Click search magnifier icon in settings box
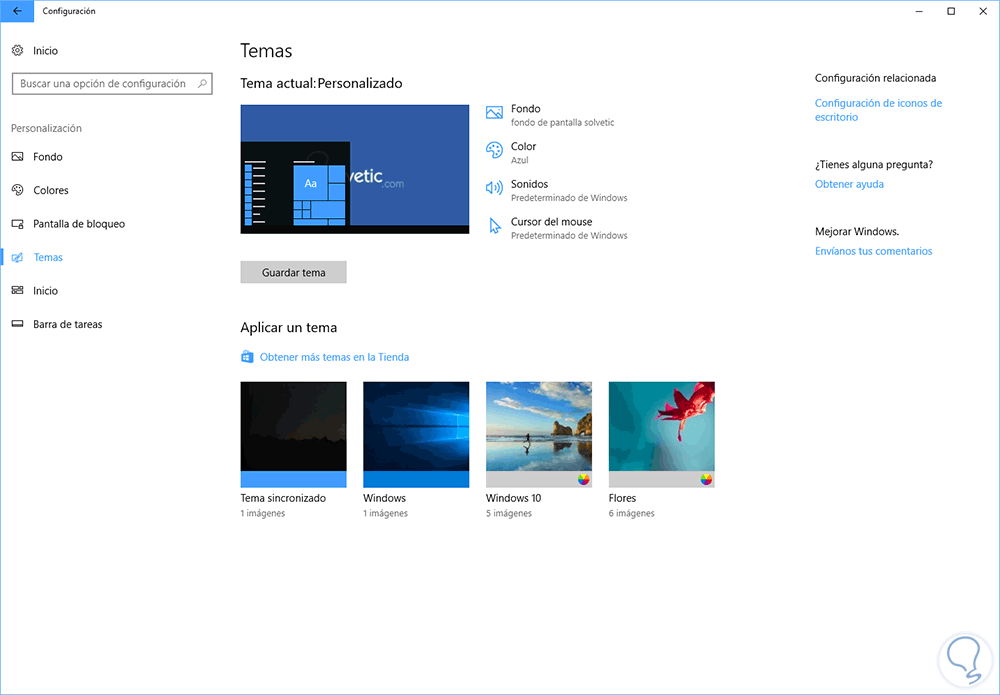Screen dimensions: 1000x695 point(202,84)
